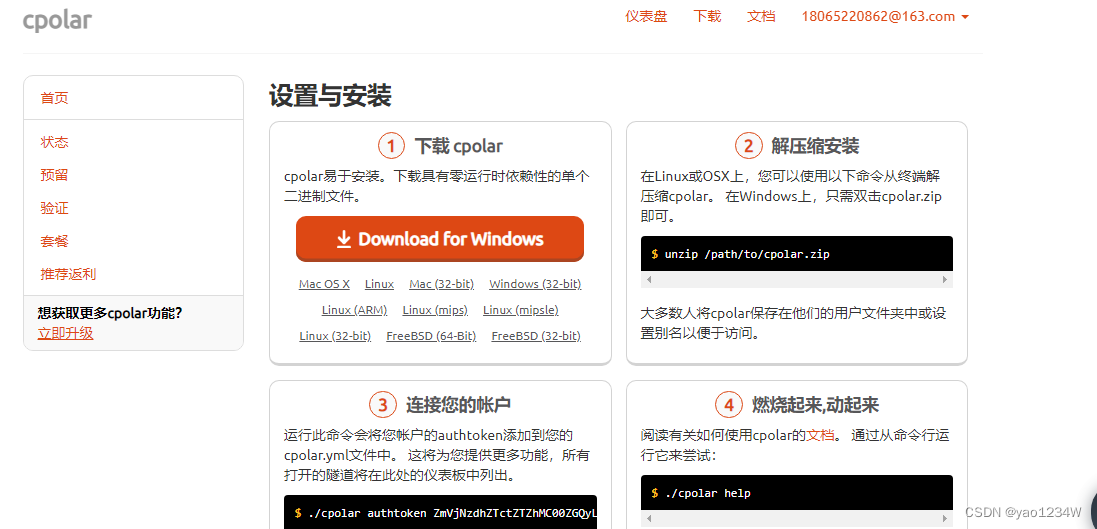
Task: Click the 解压缩安装 step heading
Action: (x=815, y=146)
